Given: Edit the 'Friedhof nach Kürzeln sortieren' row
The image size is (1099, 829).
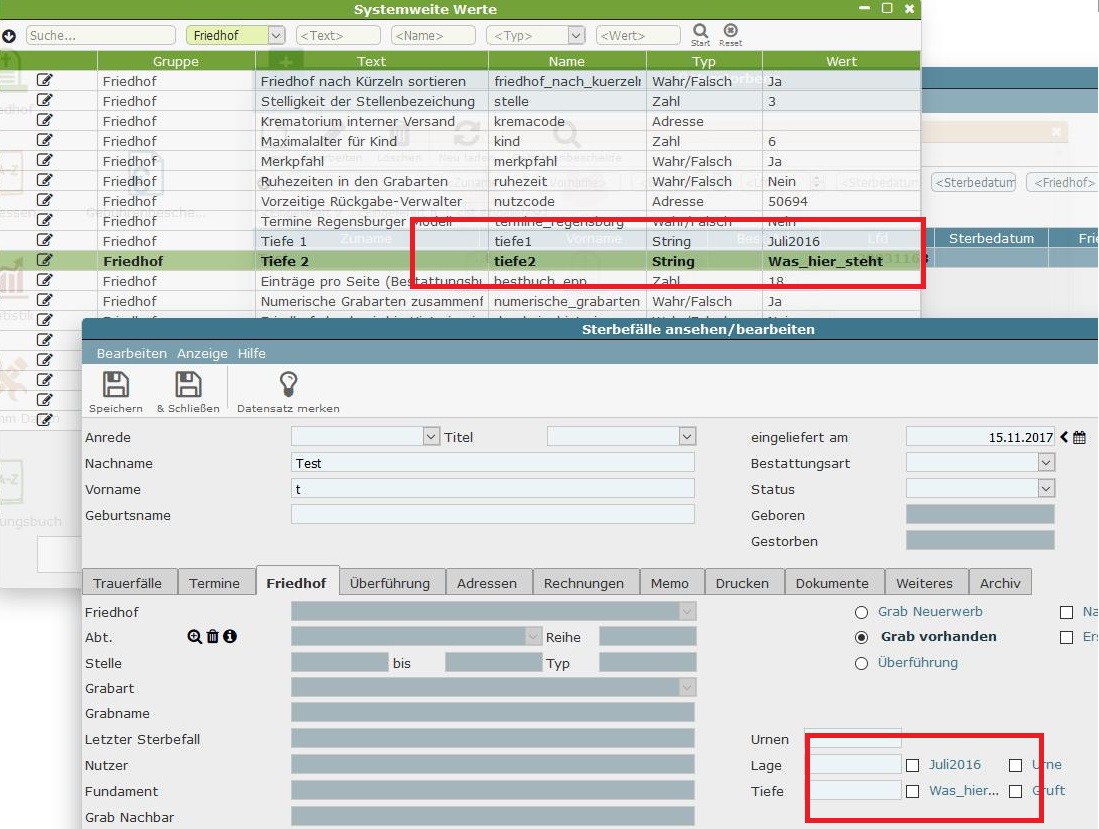Looking at the screenshot, I should point(44,80).
